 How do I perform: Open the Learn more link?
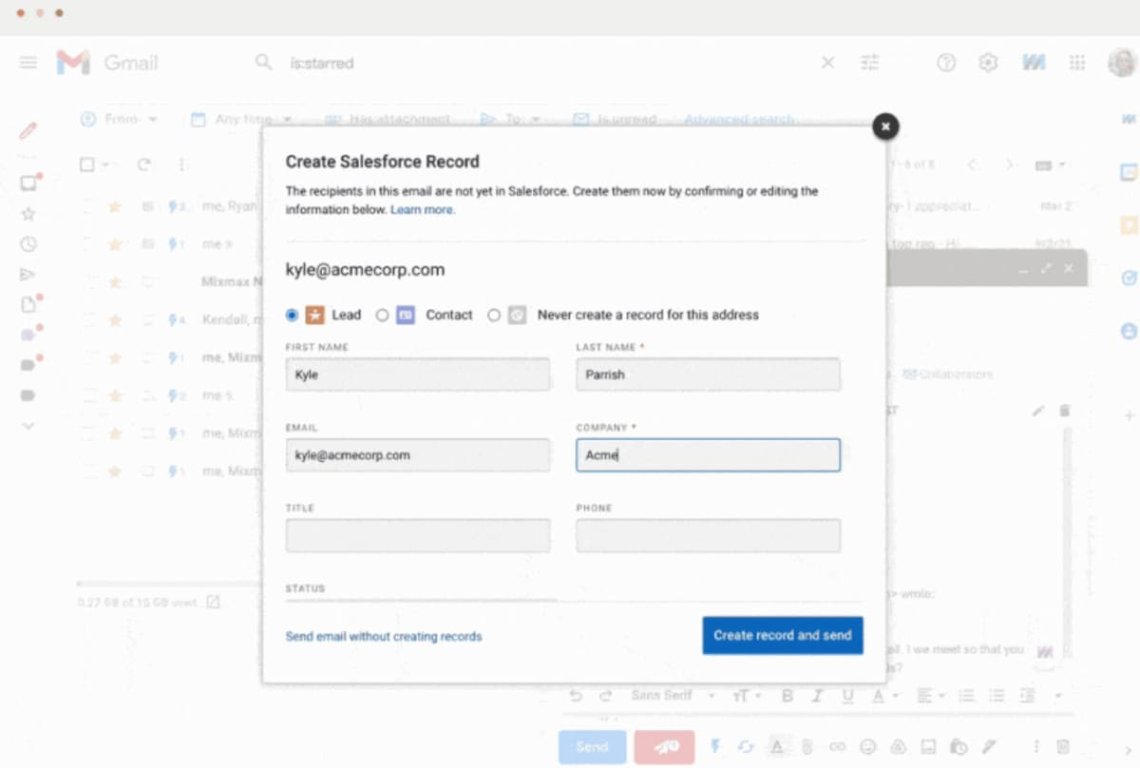(422, 210)
